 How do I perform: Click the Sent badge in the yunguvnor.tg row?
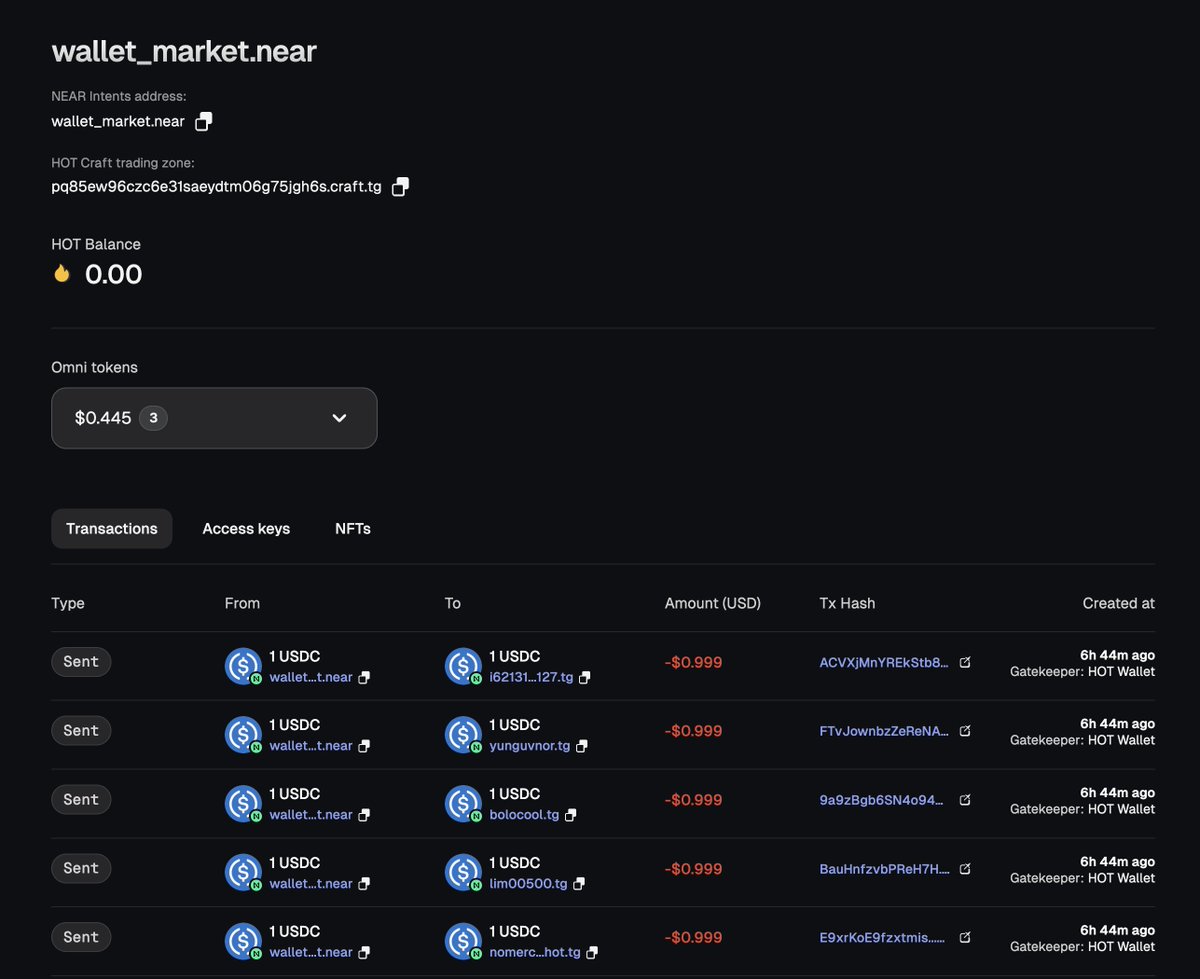[81, 730]
